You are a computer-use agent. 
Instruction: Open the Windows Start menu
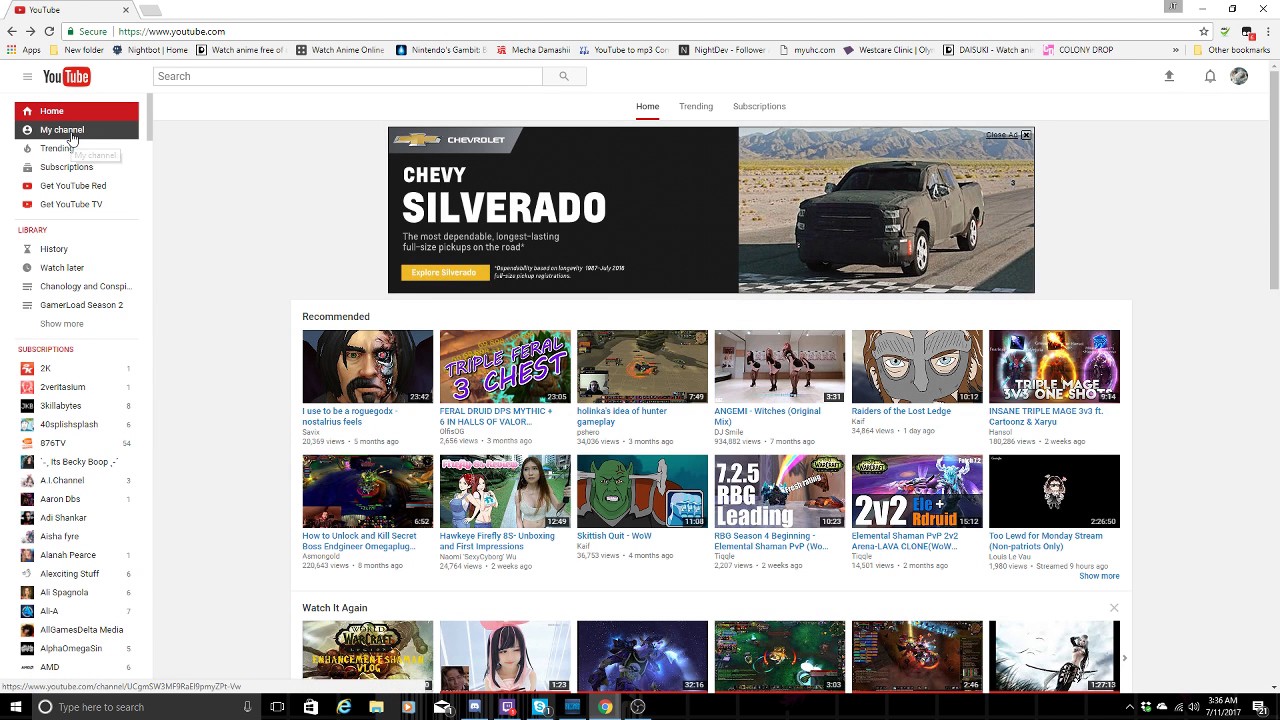(x=15, y=707)
